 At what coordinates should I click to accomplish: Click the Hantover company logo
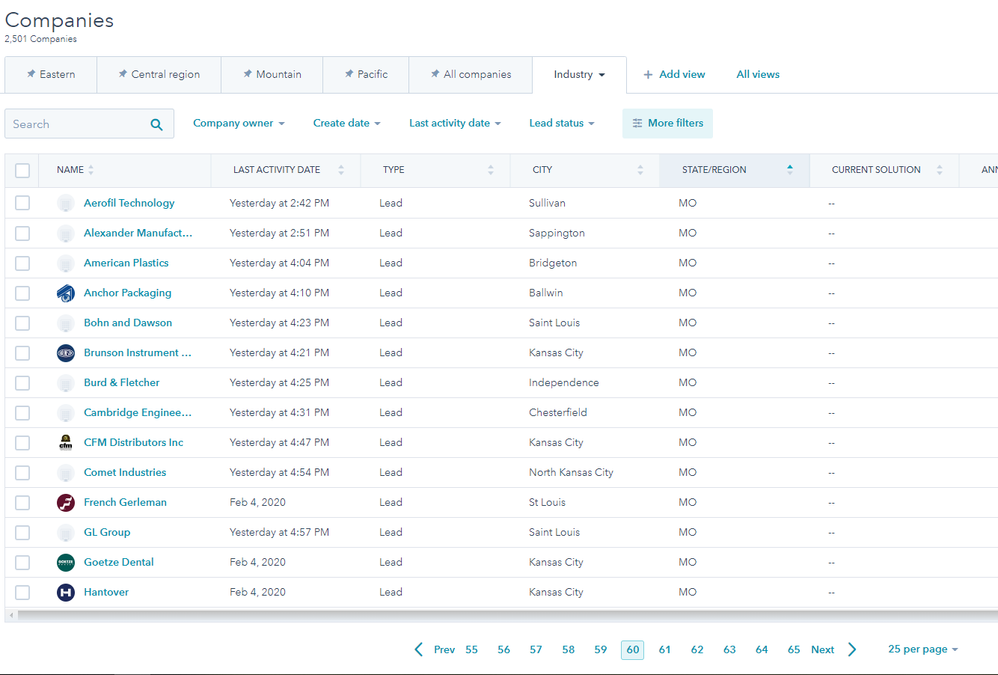point(66,592)
